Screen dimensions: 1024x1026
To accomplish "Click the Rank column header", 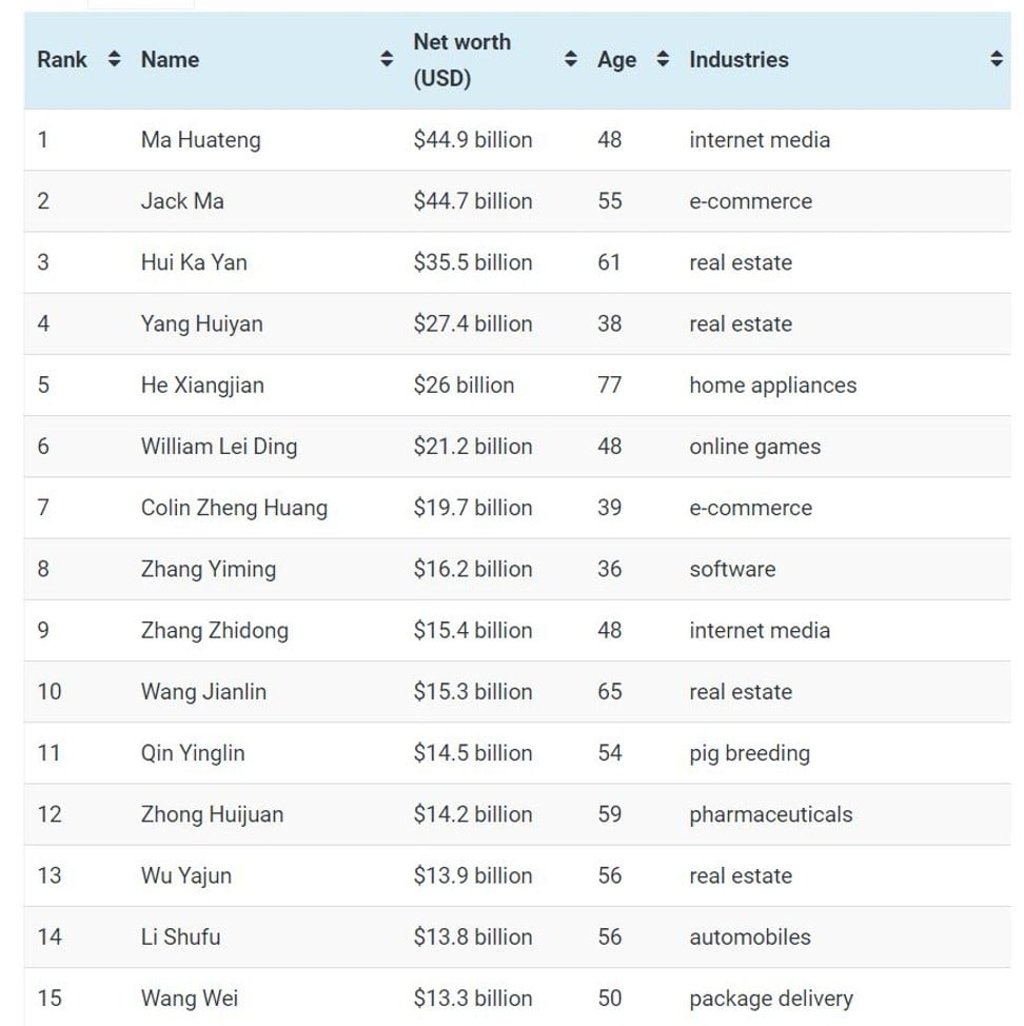I will [x=60, y=58].
